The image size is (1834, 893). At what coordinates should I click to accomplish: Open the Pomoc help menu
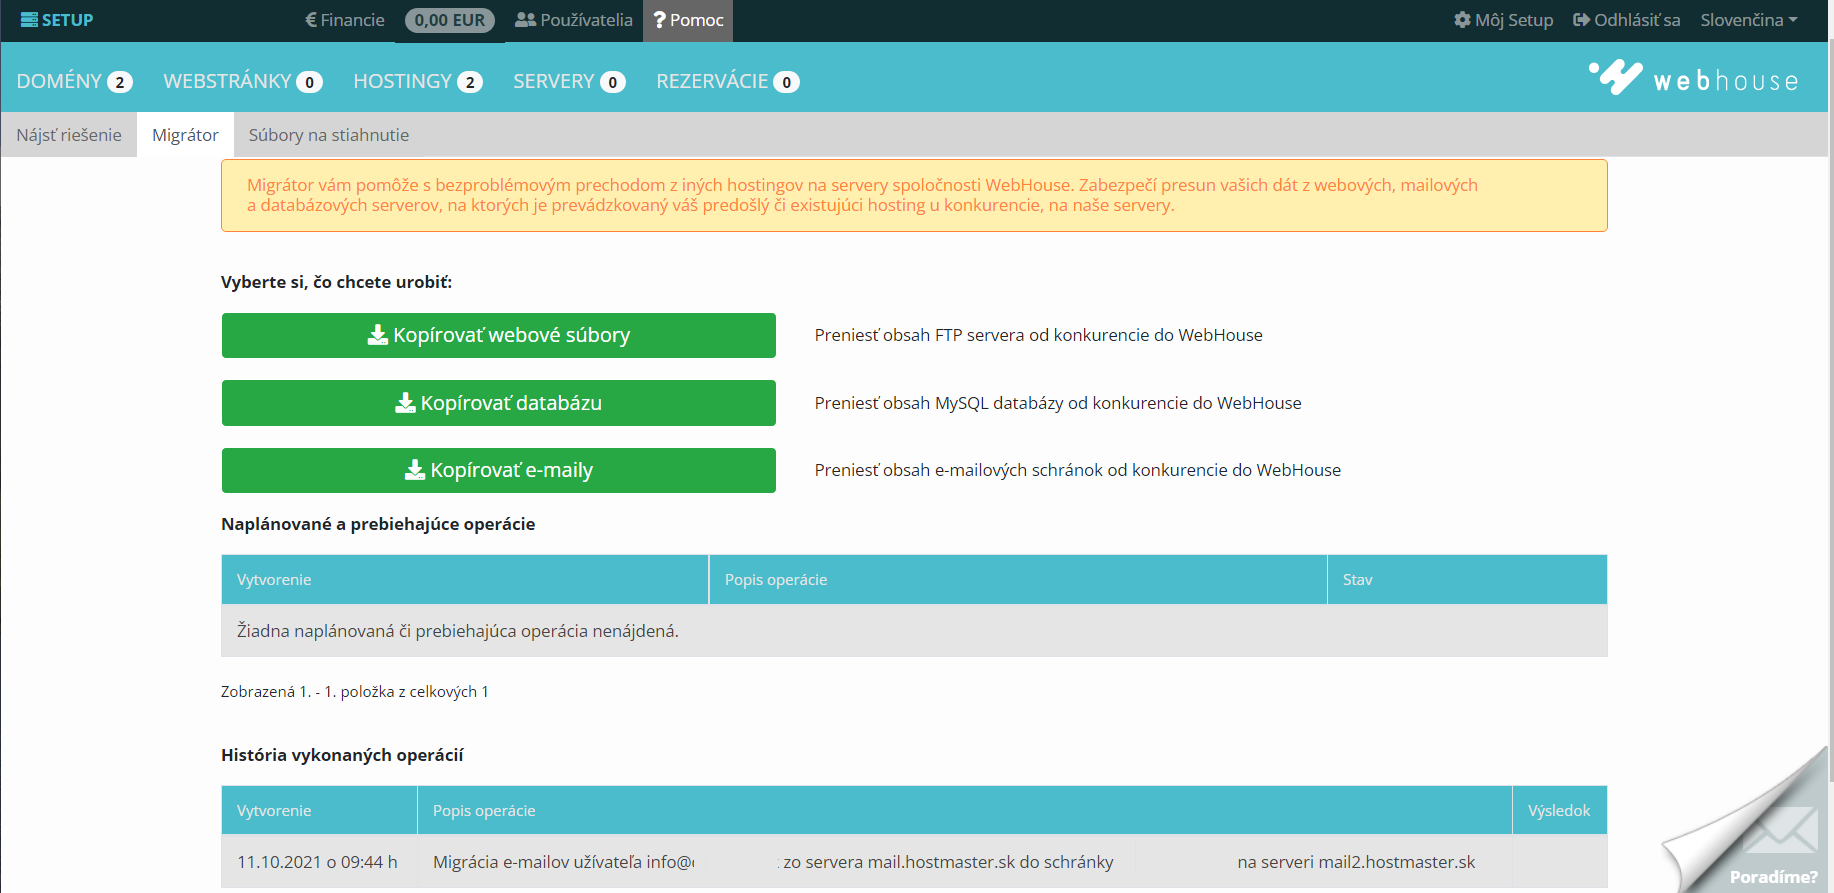coord(688,20)
